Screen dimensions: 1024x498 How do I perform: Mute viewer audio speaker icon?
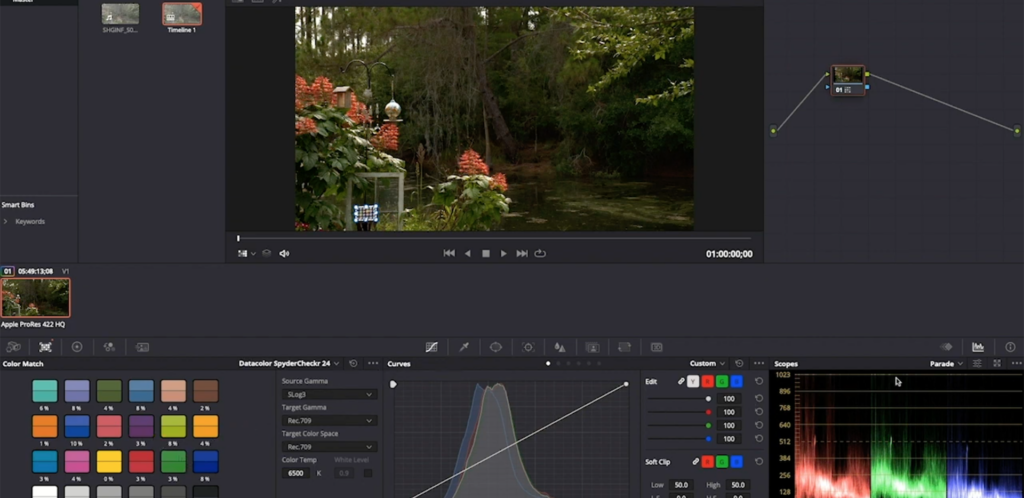pos(284,253)
